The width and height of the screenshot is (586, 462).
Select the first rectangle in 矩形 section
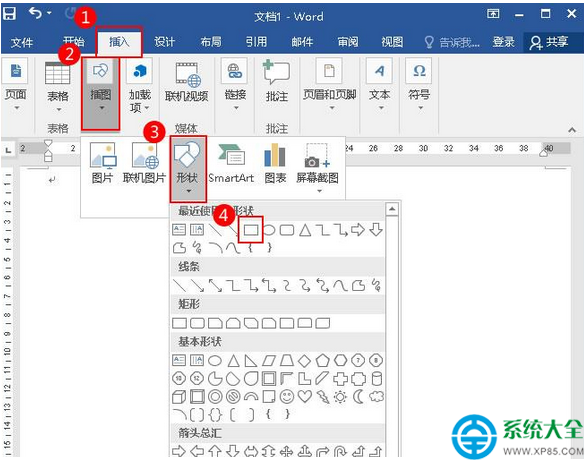[x=179, y=323]
